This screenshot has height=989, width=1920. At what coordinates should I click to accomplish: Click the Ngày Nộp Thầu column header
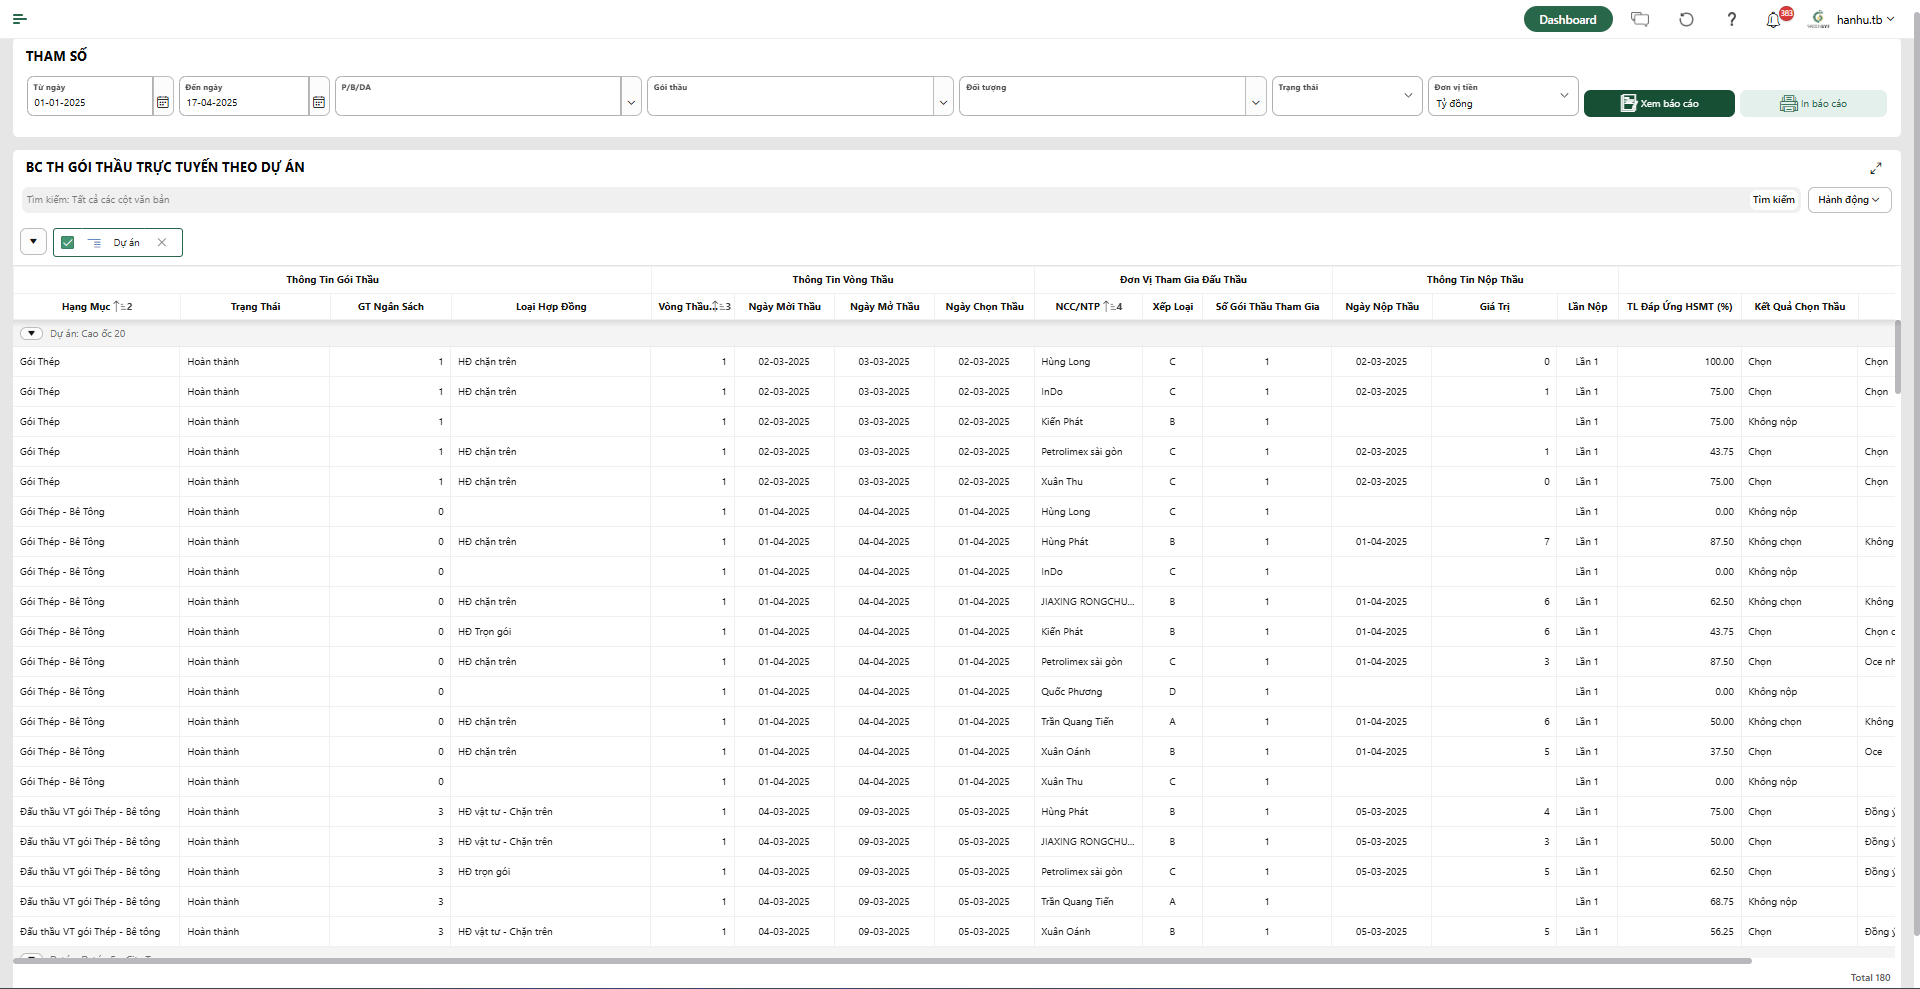(x=1382, y=307)
